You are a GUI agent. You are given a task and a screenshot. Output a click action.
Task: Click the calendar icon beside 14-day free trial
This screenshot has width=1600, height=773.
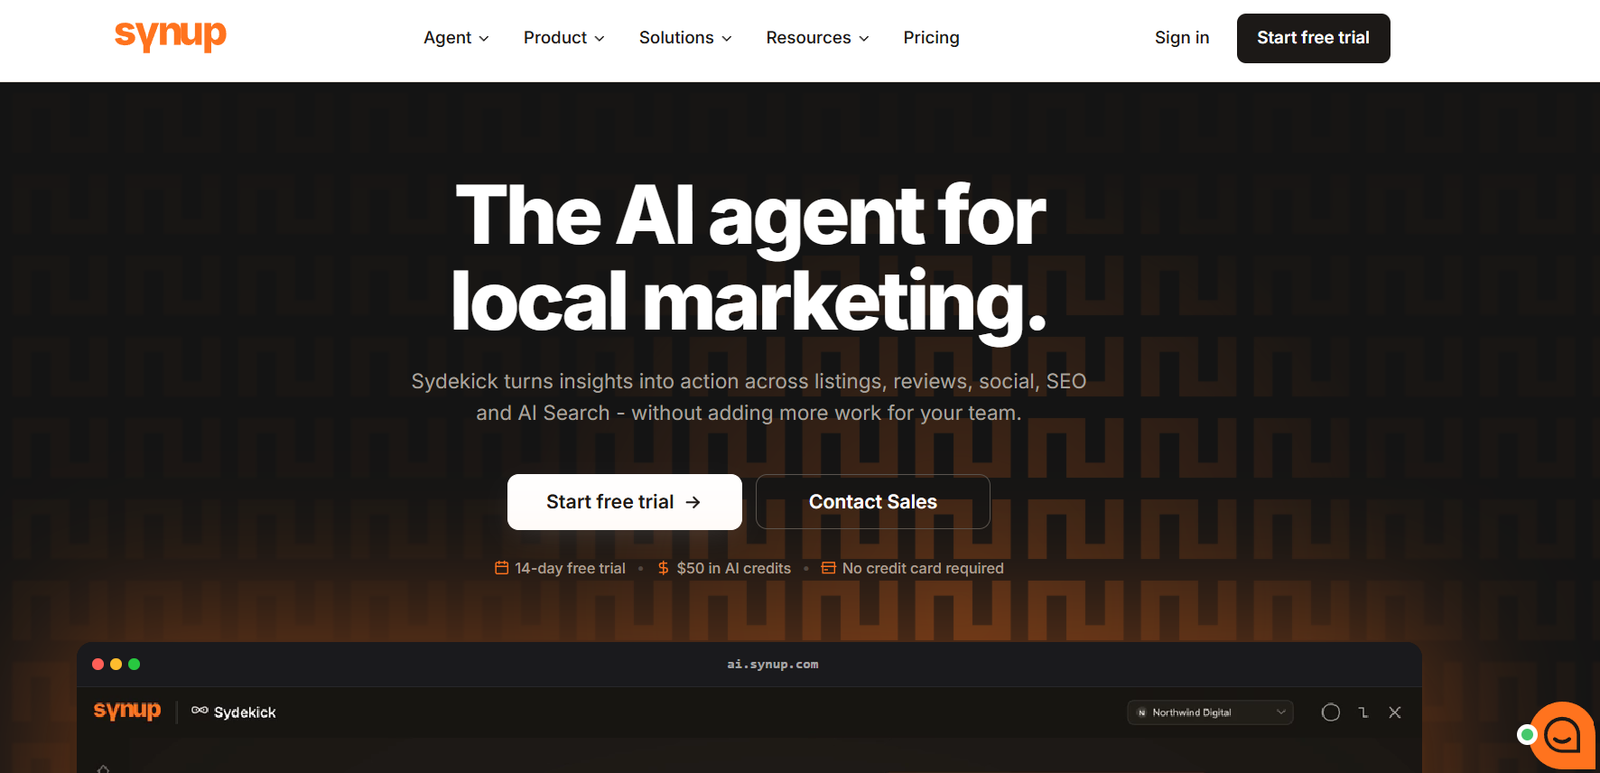[502, 568]
